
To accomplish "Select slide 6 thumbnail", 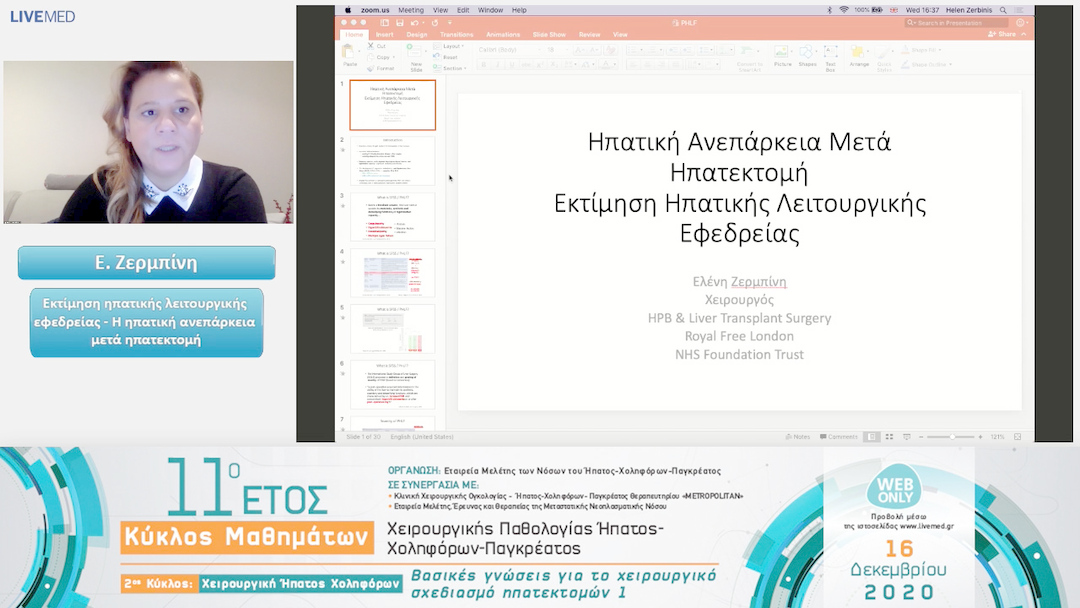I will 393,385.
